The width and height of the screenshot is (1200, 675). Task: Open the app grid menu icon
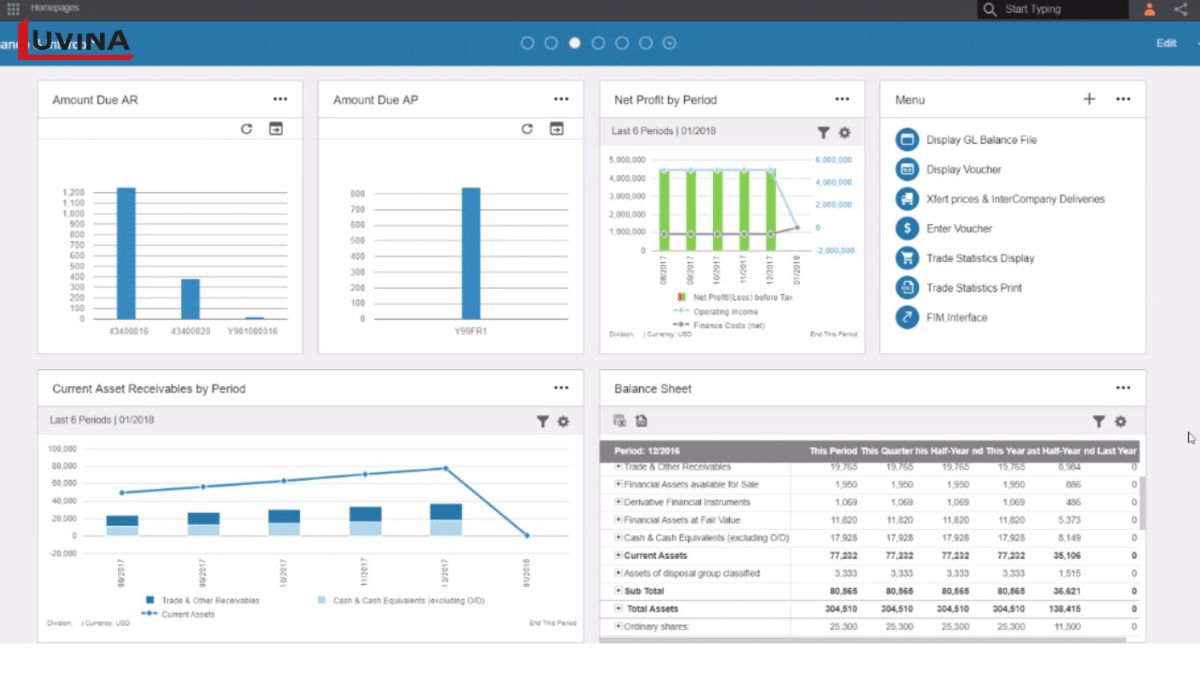13,9
